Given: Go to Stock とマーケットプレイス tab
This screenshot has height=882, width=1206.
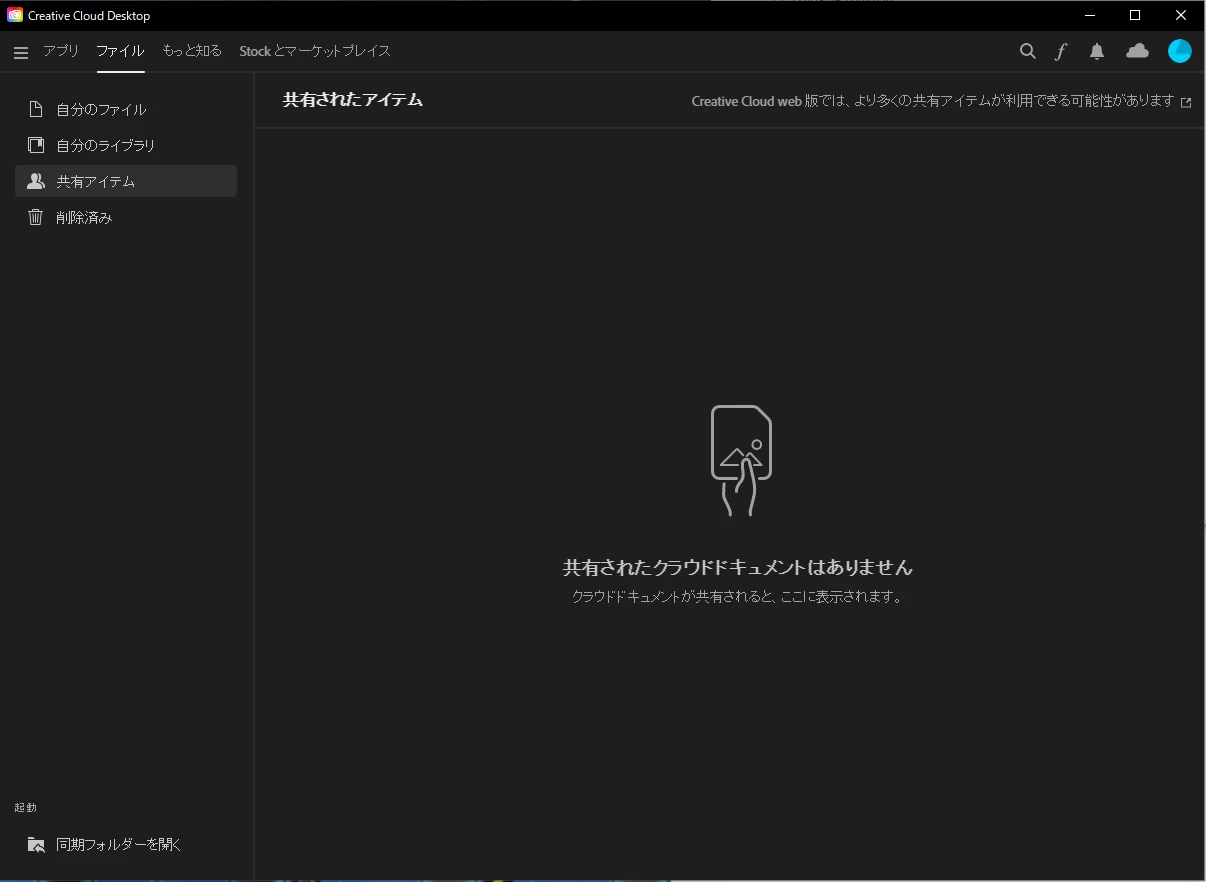Looking at the screenshot, I should tap(315, 51).
